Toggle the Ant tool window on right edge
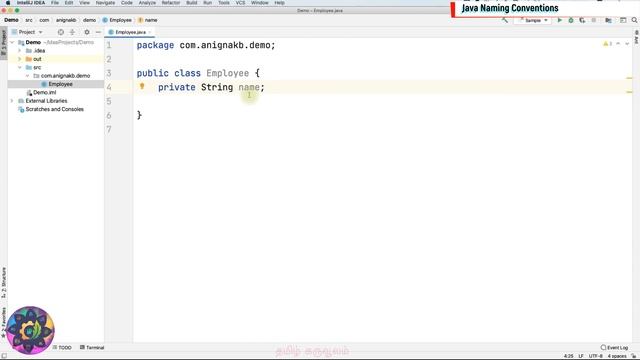The width and height of the screenshot is (640, 360). pos(636,37)
